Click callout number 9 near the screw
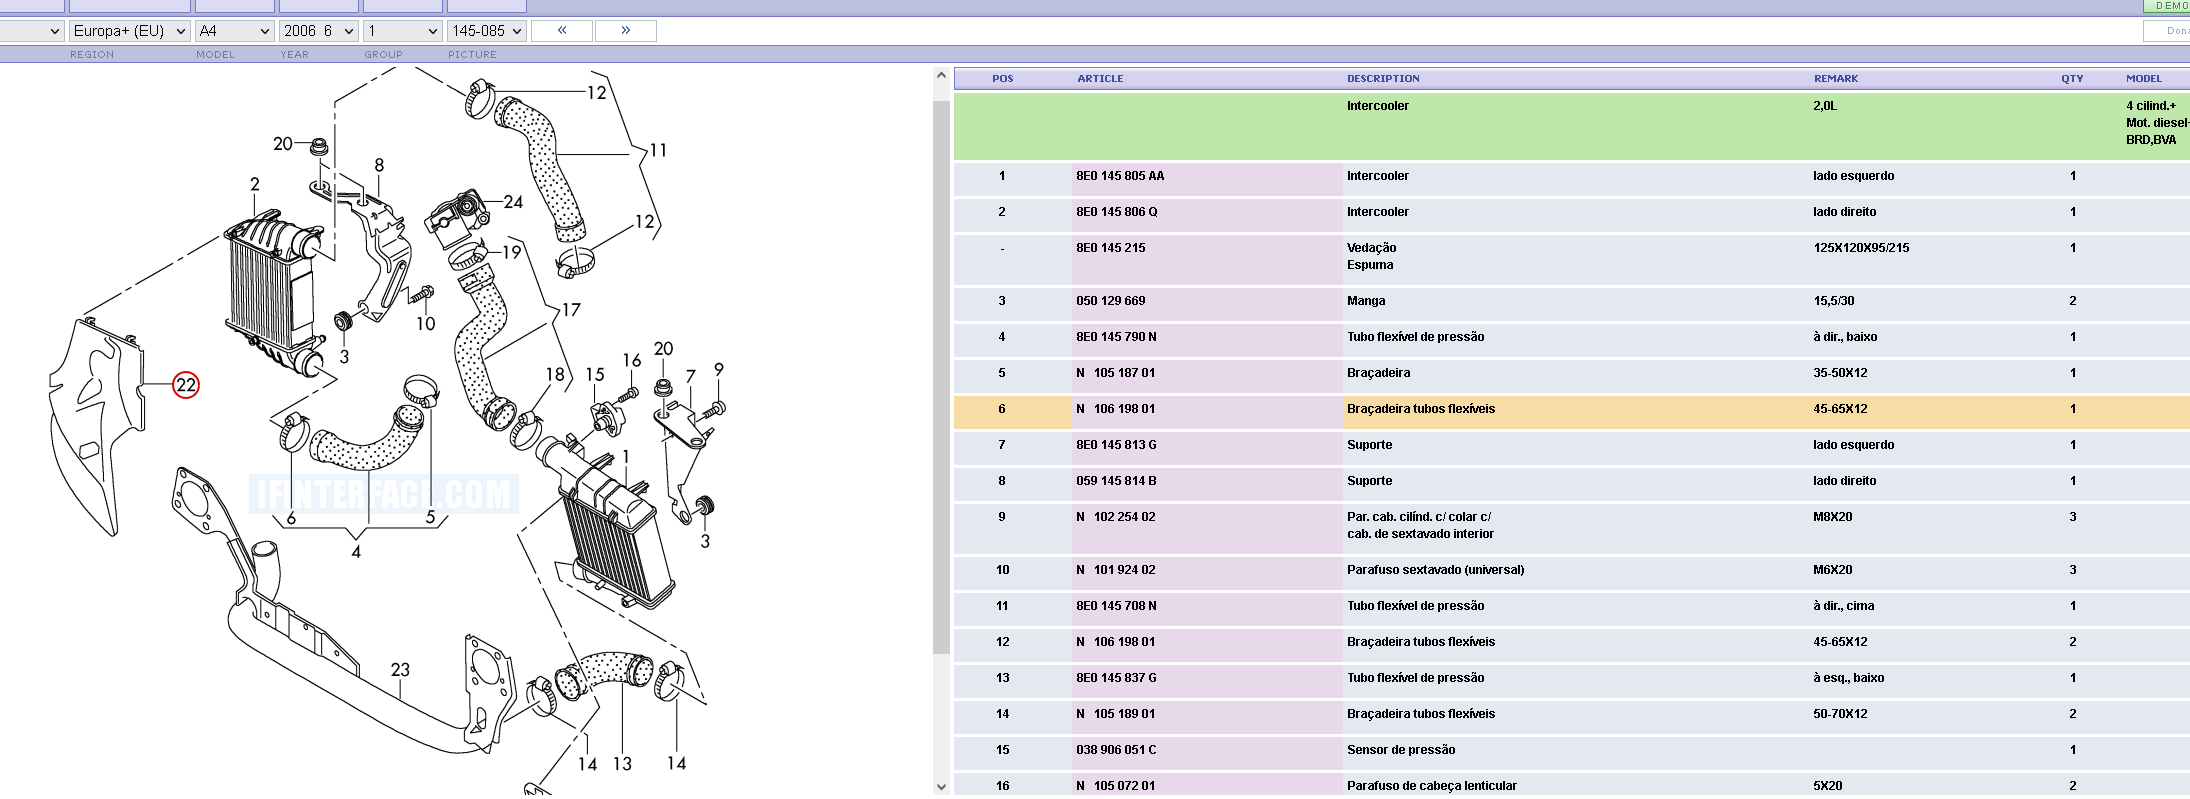The image size is (2190, 799). [719, 370]
